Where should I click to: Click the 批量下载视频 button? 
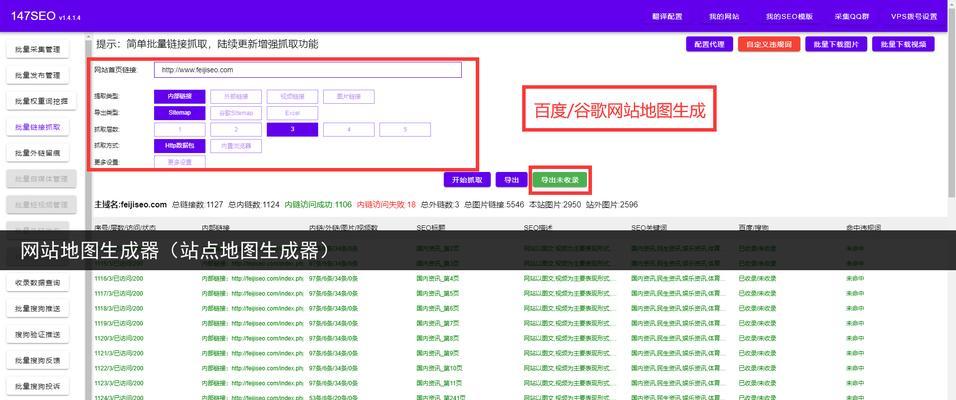pos(903,44)
